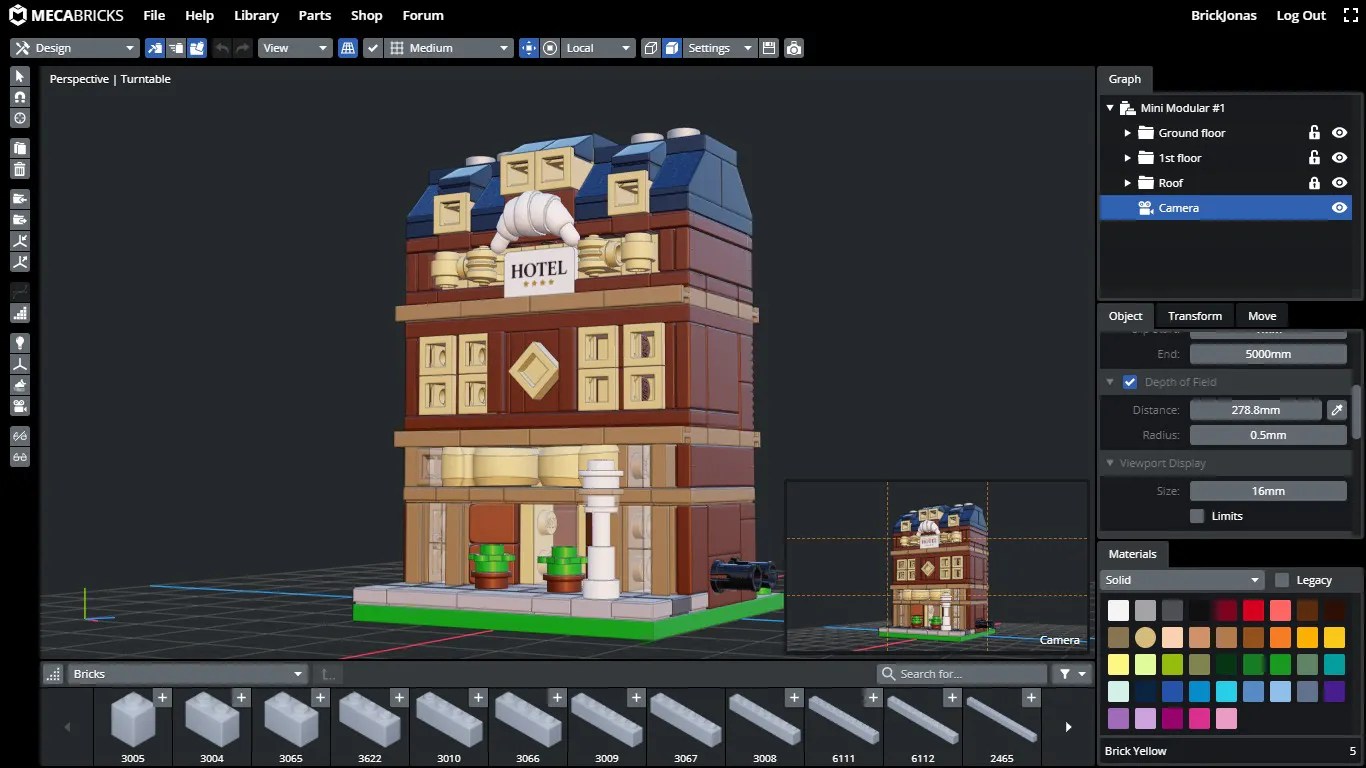The image size is (1366, 768).
Task: Toggle visibility of 1st floor folder
Action: [x=1339, y=158]
